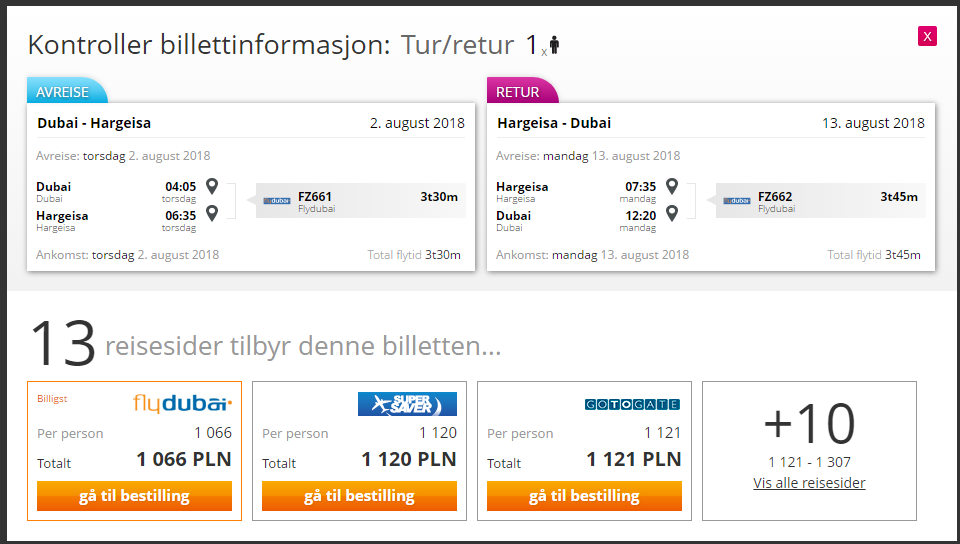Go to booking with Gotogate for 1 121 PLN
The height and width of the screenshot is (544, 960).
(x=584, y=496)
